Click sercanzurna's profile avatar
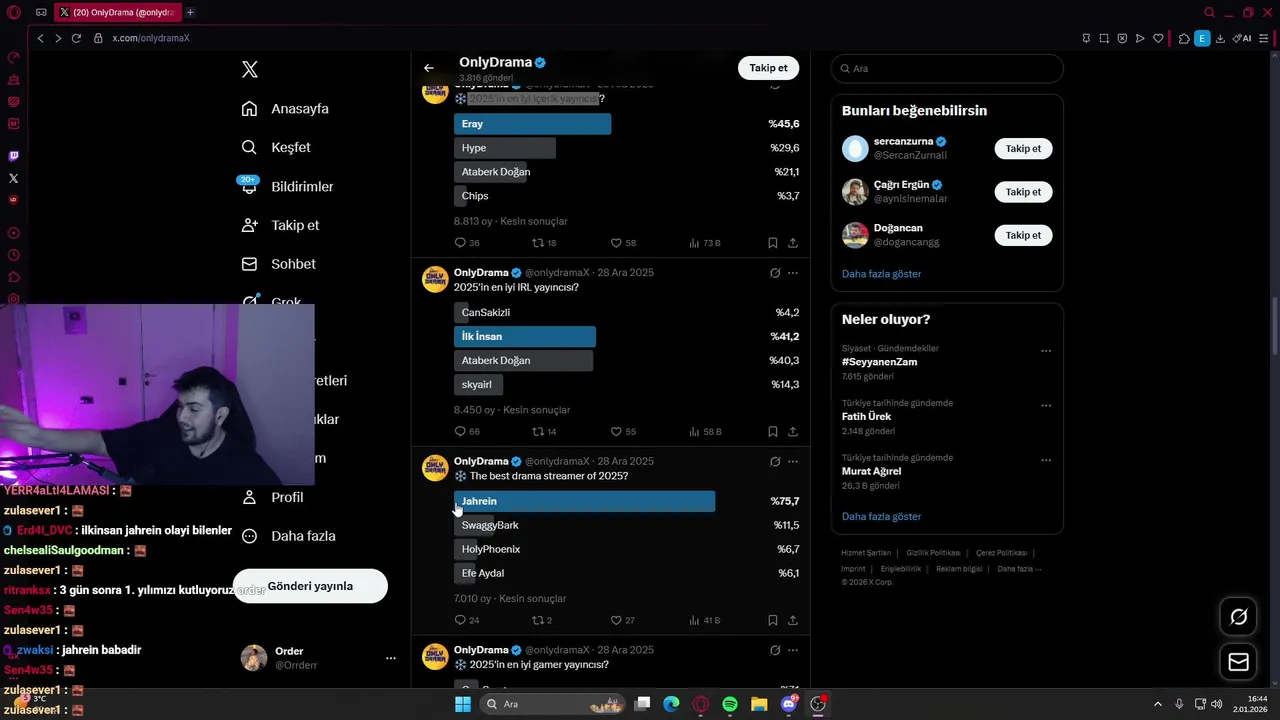The height and width of the screenshot is (720, 1280). 855,149
